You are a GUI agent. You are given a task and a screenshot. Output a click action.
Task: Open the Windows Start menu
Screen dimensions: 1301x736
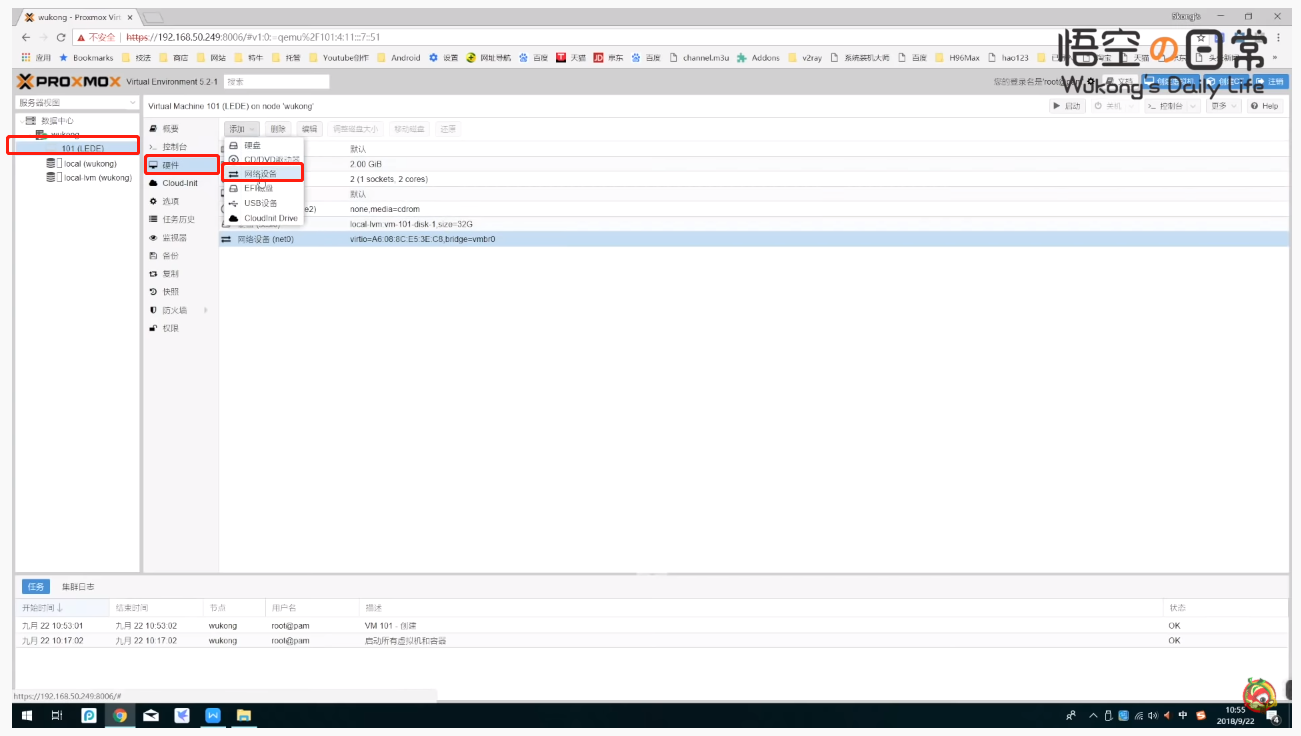coord(27,715)
